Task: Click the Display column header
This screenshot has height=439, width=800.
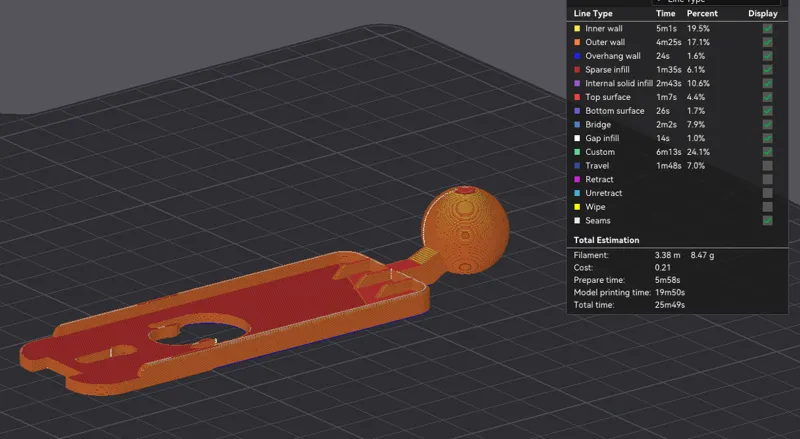Action: click(x=763, y=14)
